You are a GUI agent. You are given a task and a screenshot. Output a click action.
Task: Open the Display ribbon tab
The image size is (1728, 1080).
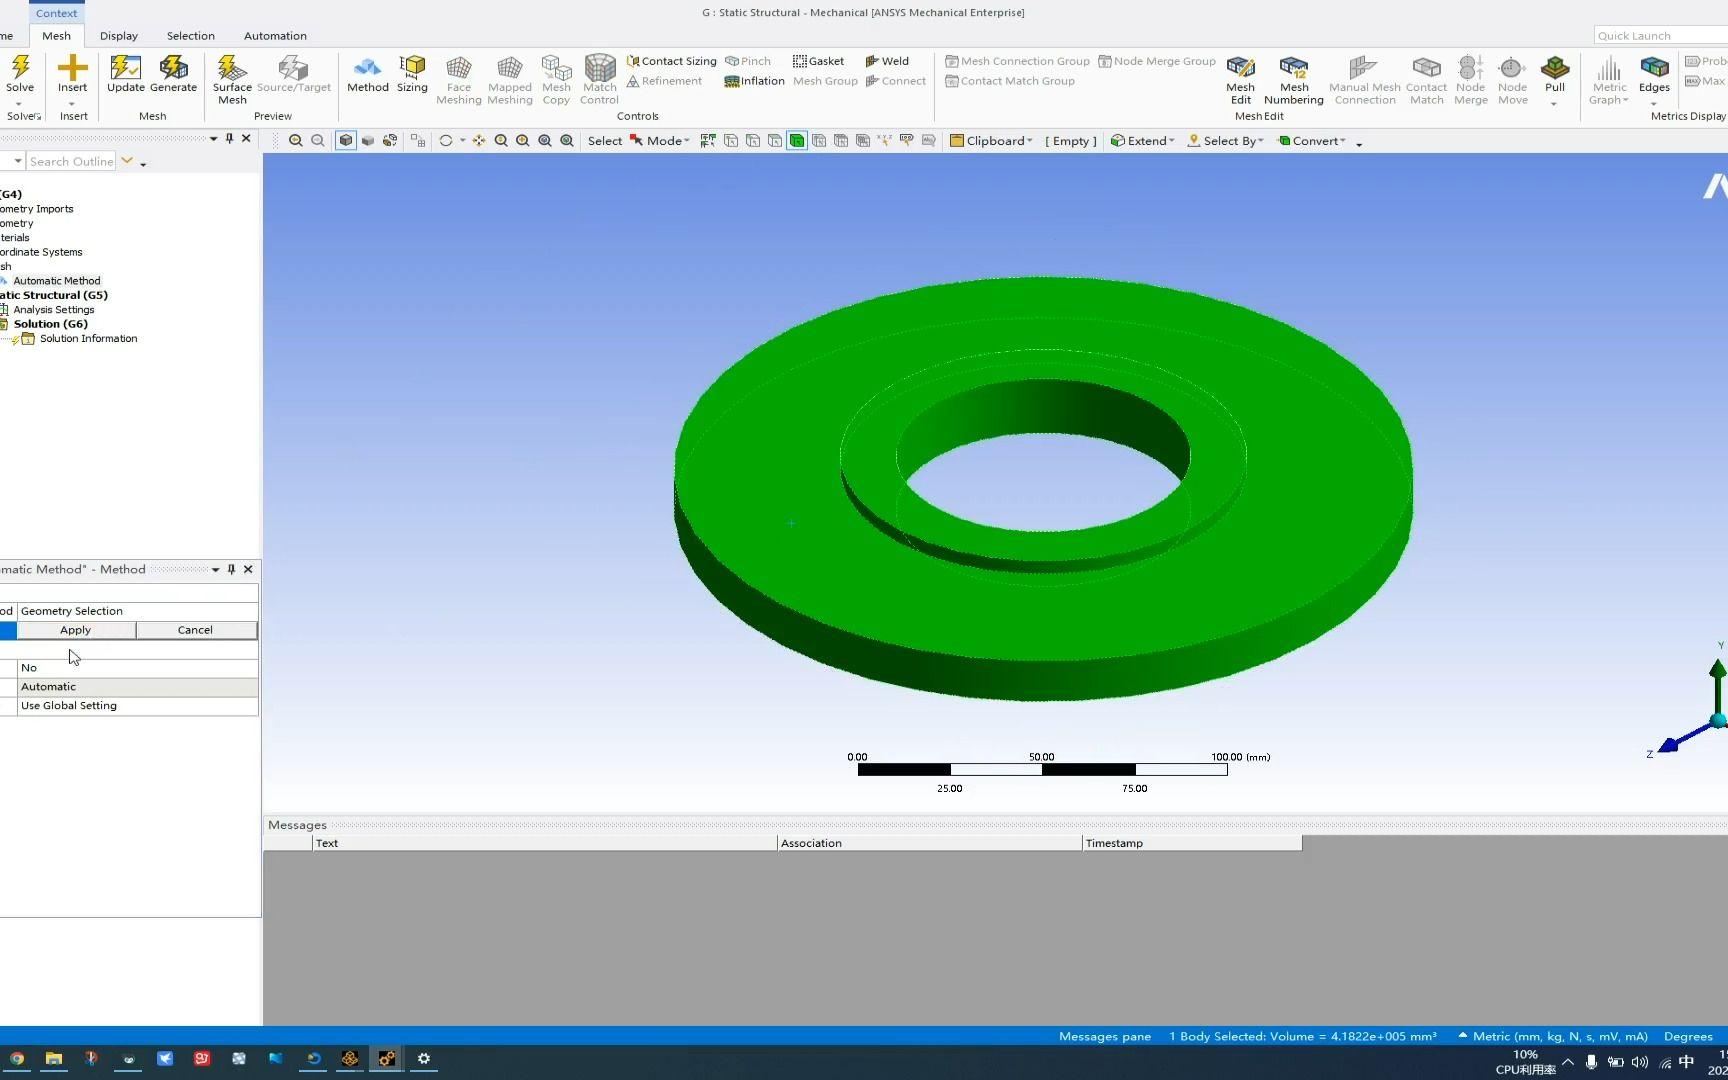(119, 36)
